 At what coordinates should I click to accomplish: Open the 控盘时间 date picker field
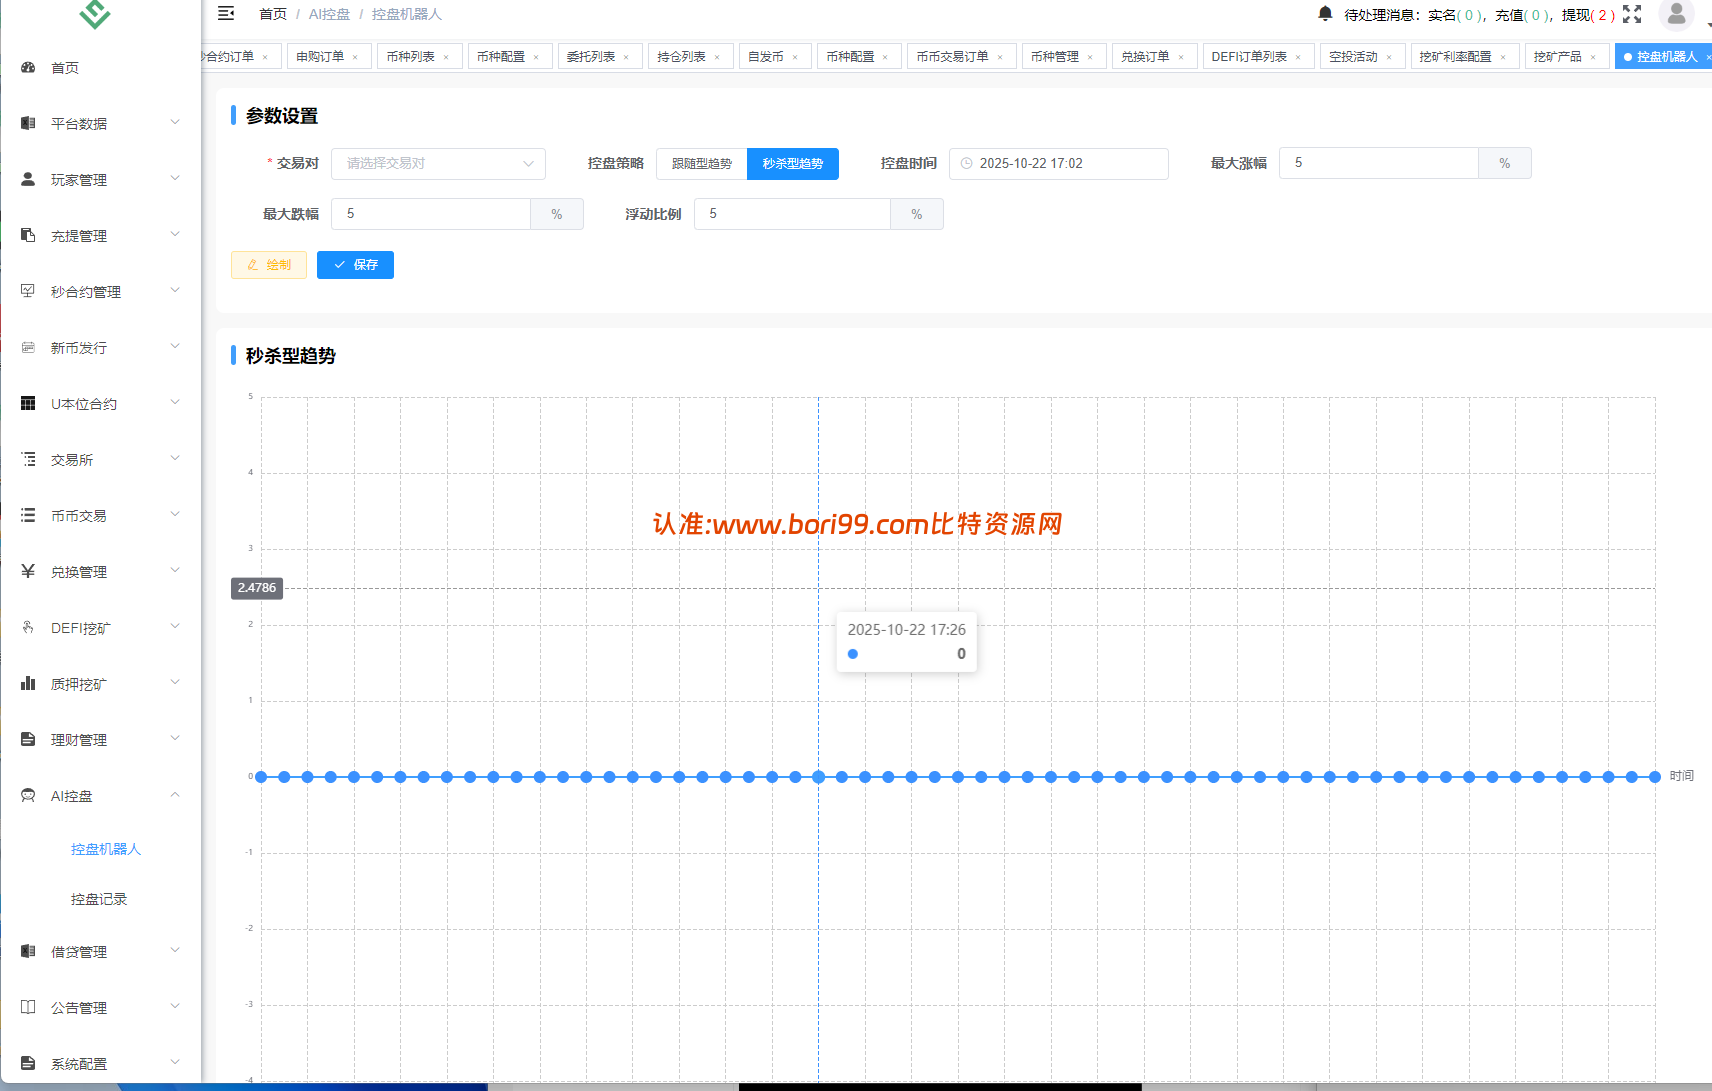pos(1059,164)
